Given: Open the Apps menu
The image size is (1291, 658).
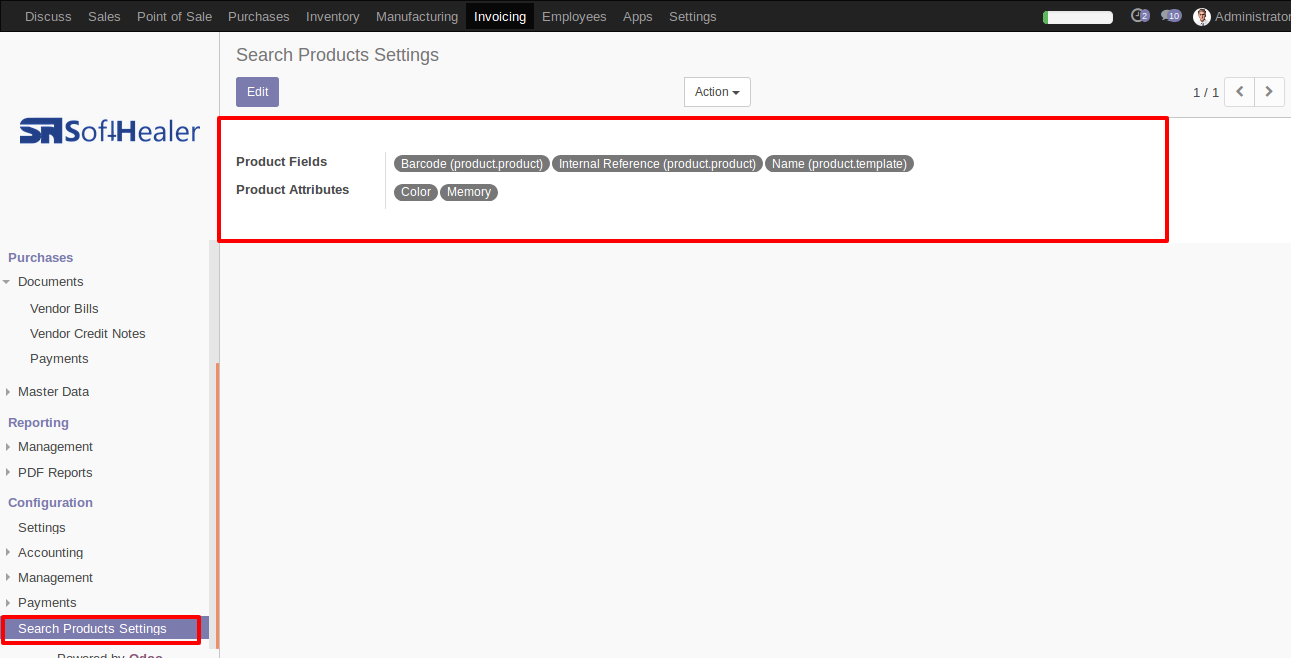Looking at the screenshot, I should 638,16.
